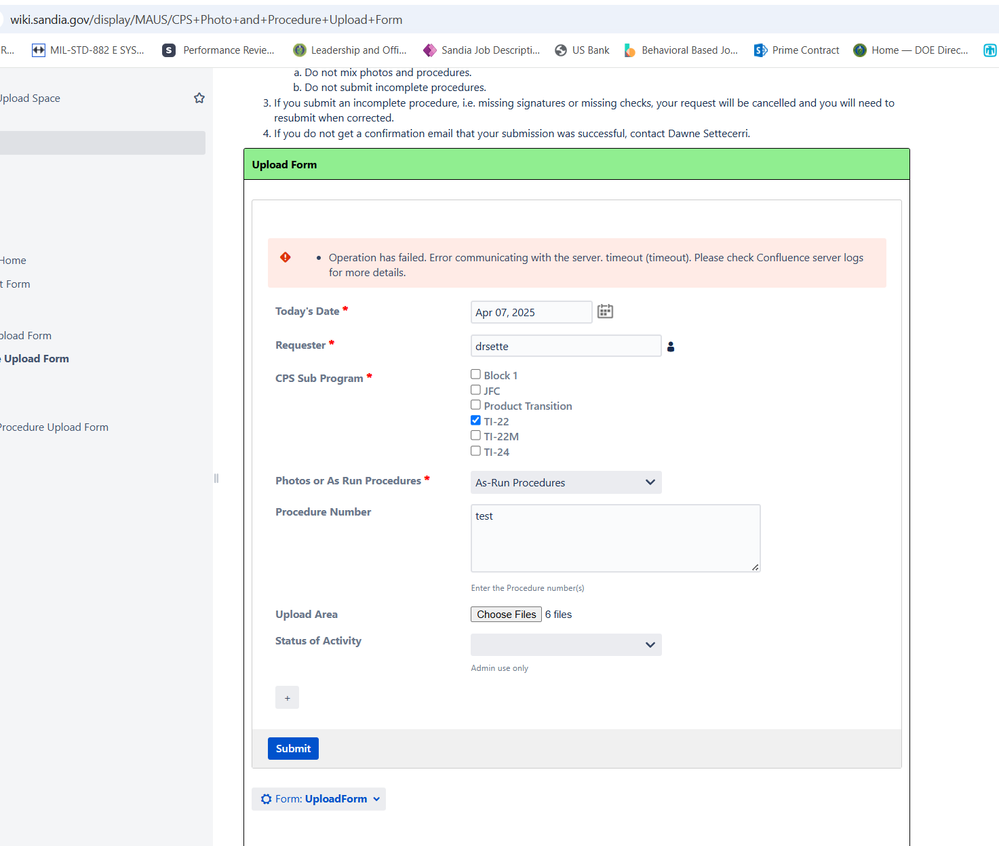The image size is (999, 846).
Task: Click the plus add-row button
Action: [x=287, y=698]
